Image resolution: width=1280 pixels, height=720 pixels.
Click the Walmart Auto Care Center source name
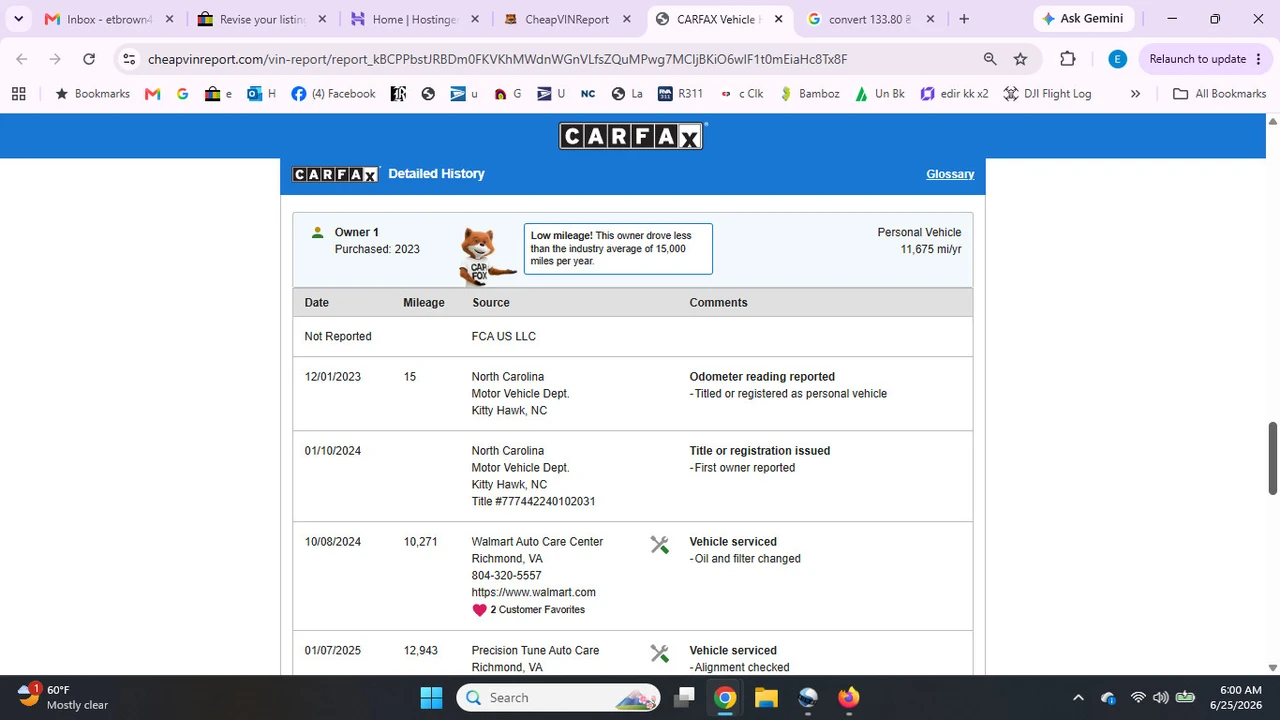(x=538, y=542)
